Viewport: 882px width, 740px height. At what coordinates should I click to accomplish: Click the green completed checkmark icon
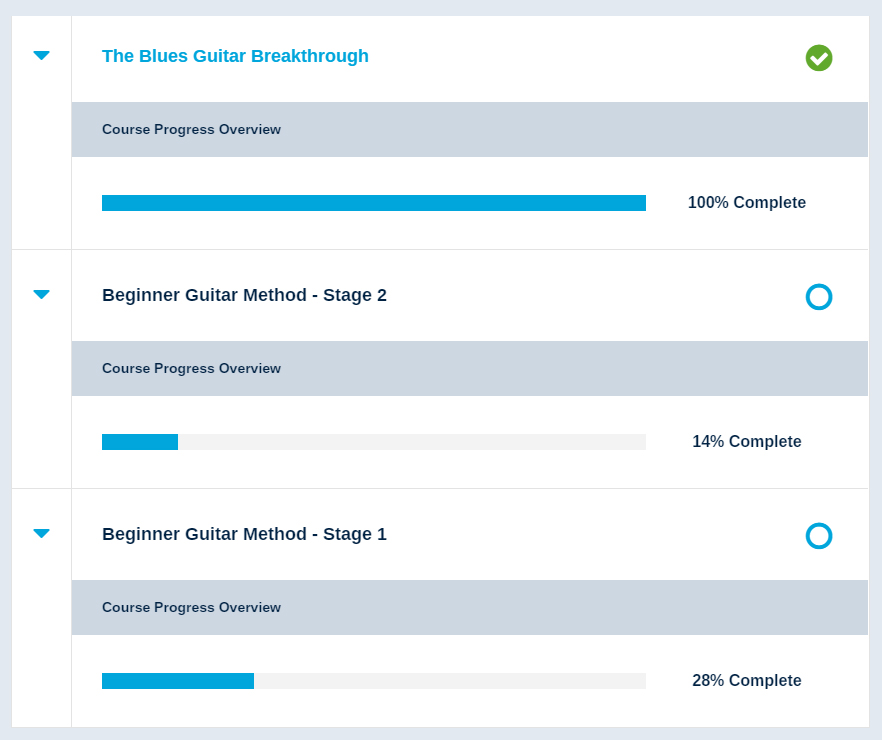click(x=818, y=58)
